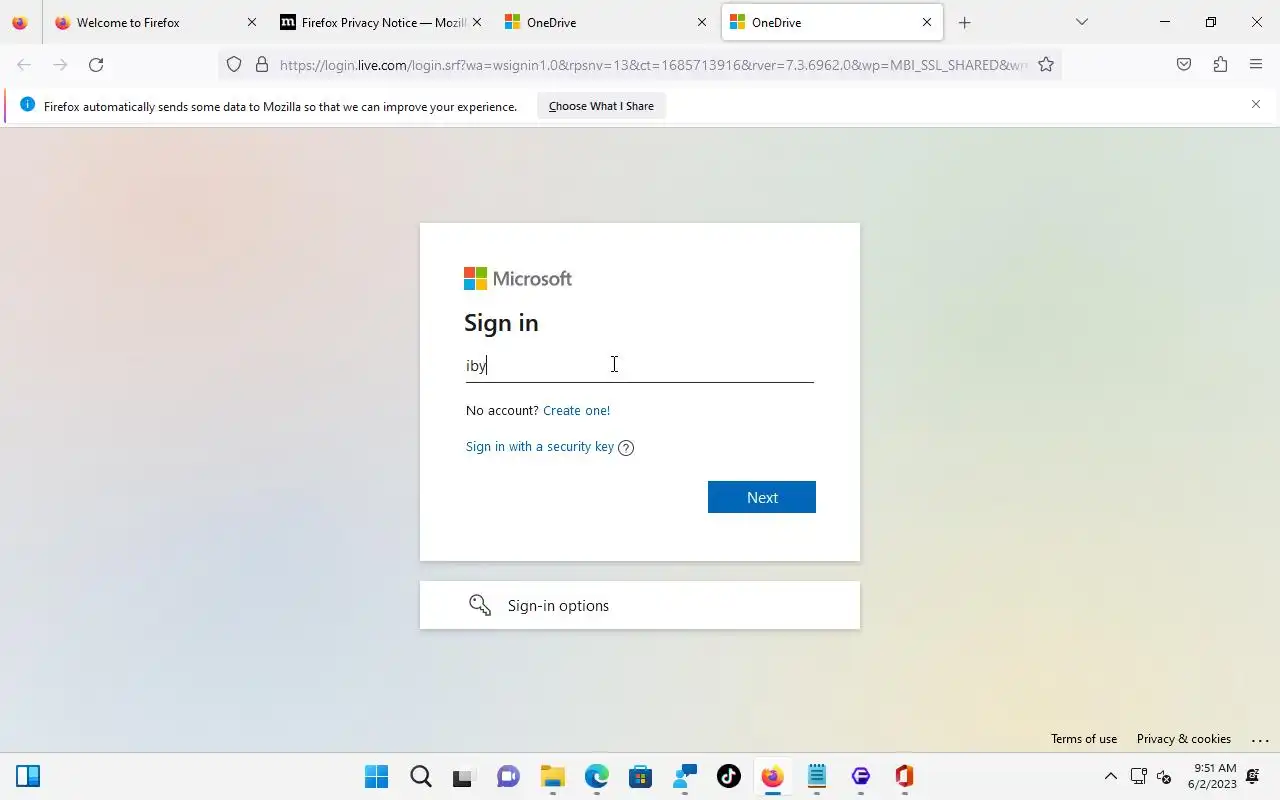The height and width of the screenshot is (800, 1280).
Task: Open File Explorer from taskbar
Action: [x=553, y=777]
